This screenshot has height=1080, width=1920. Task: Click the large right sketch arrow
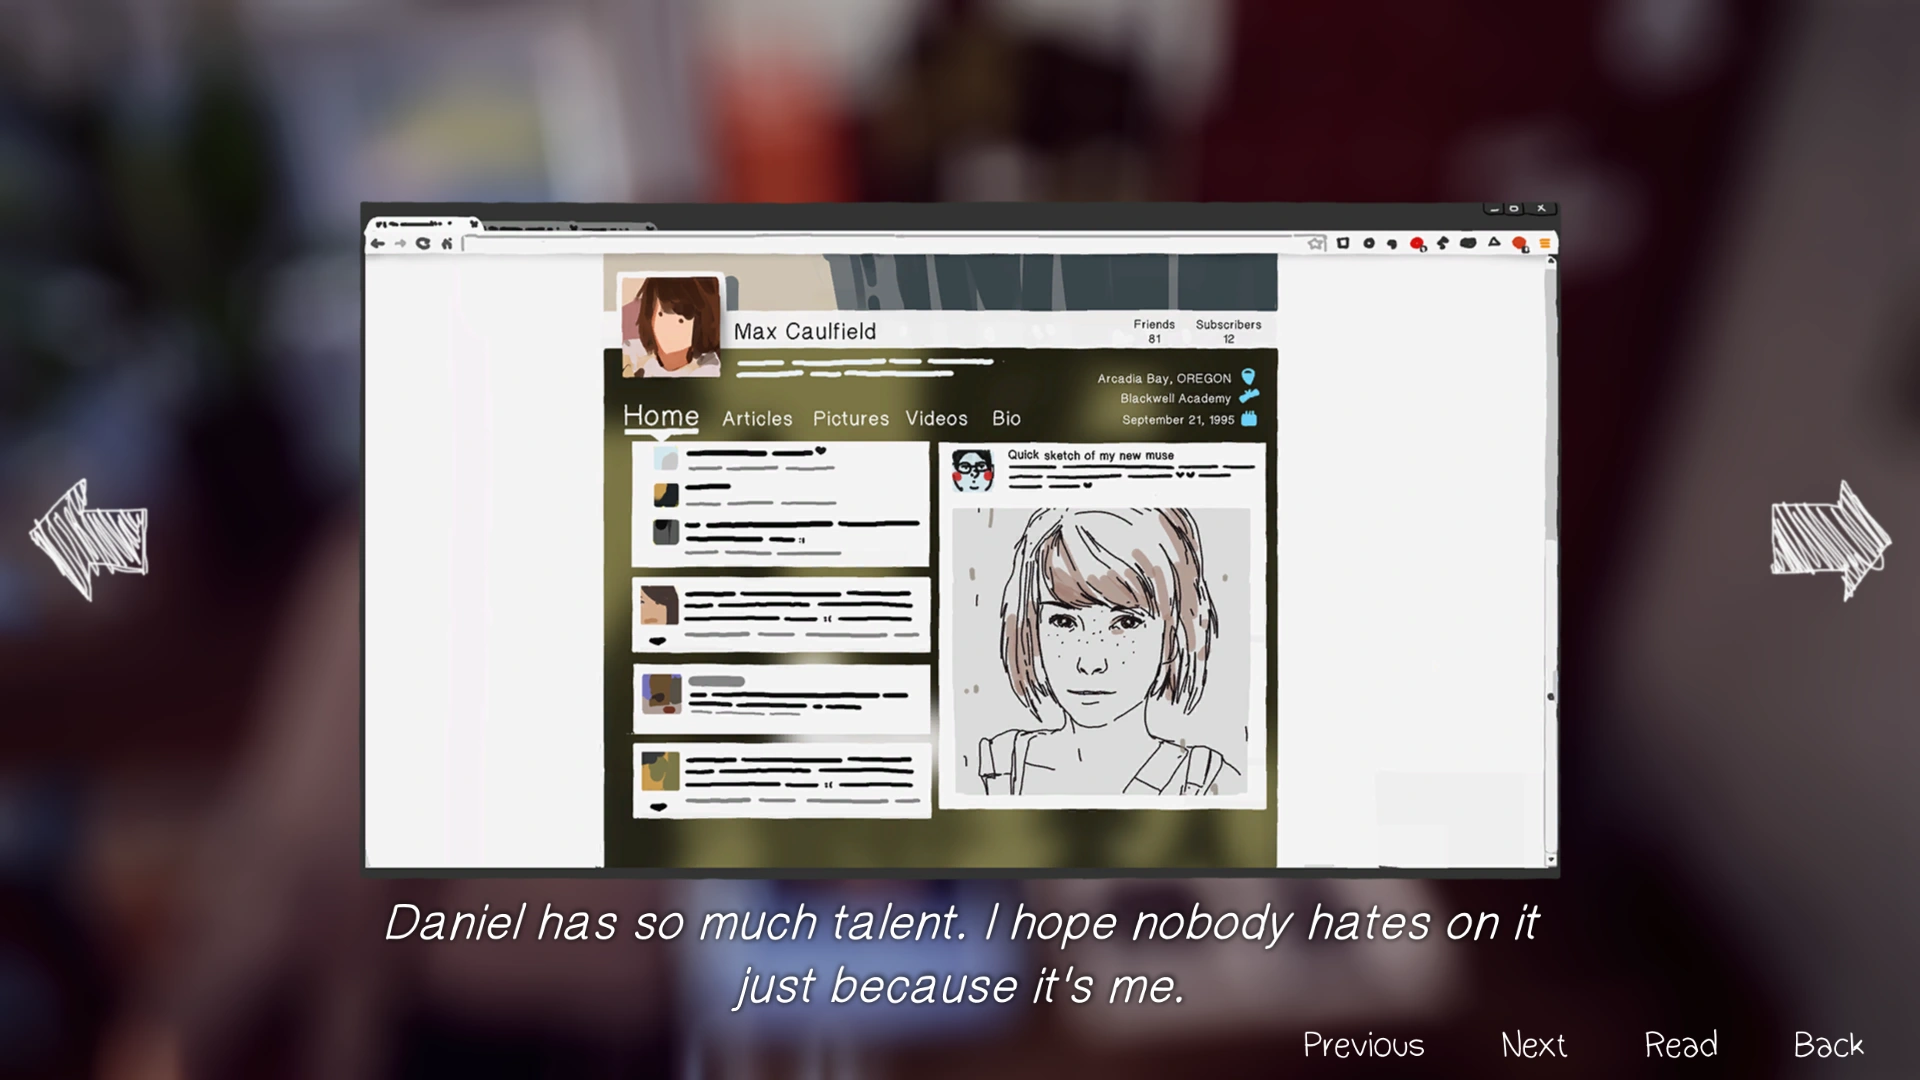click(x=1830, y=540)
